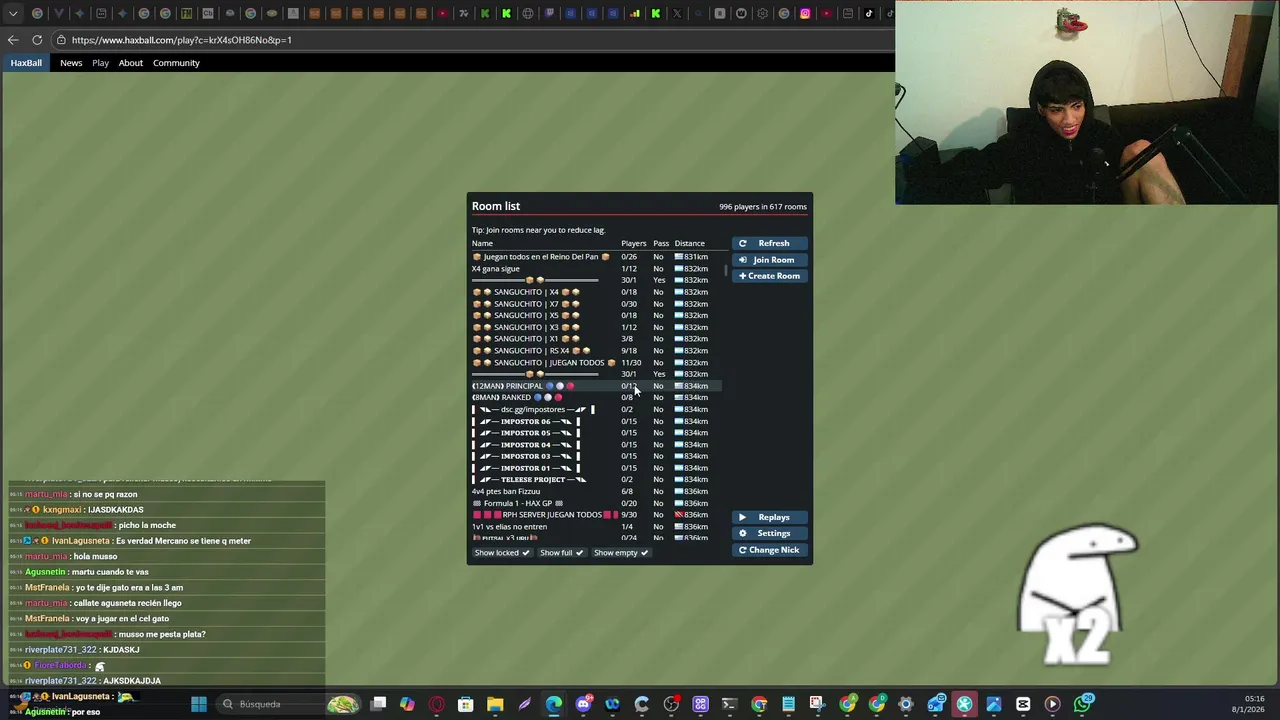
Task: Open Replays from the room list panel
Action: (x=769, y=517)
